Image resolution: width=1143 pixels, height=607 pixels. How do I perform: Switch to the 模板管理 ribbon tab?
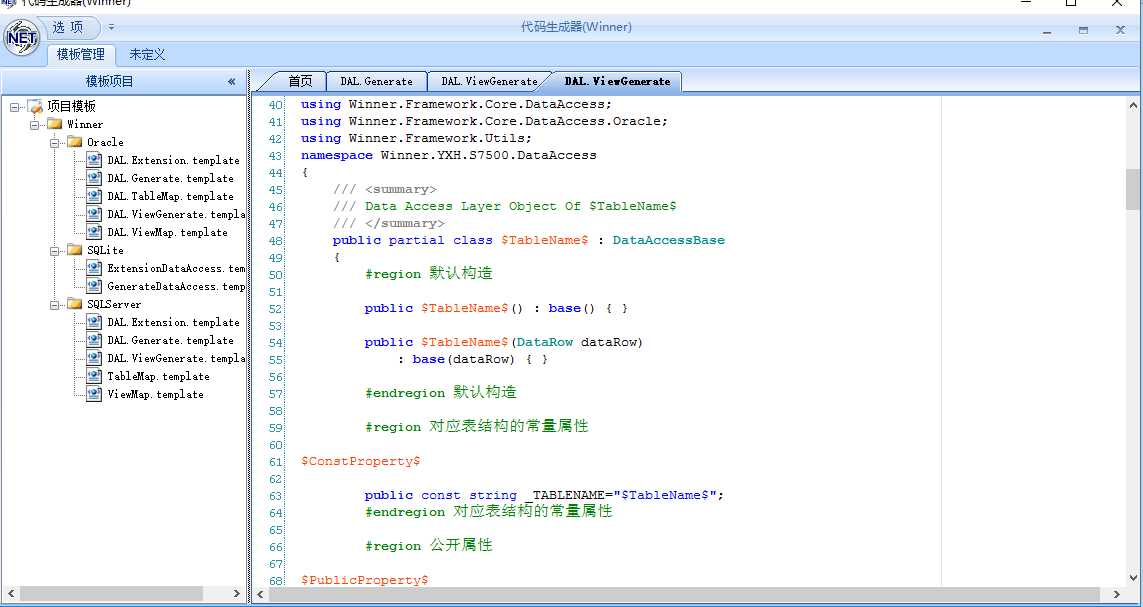[x=81, y=54]
